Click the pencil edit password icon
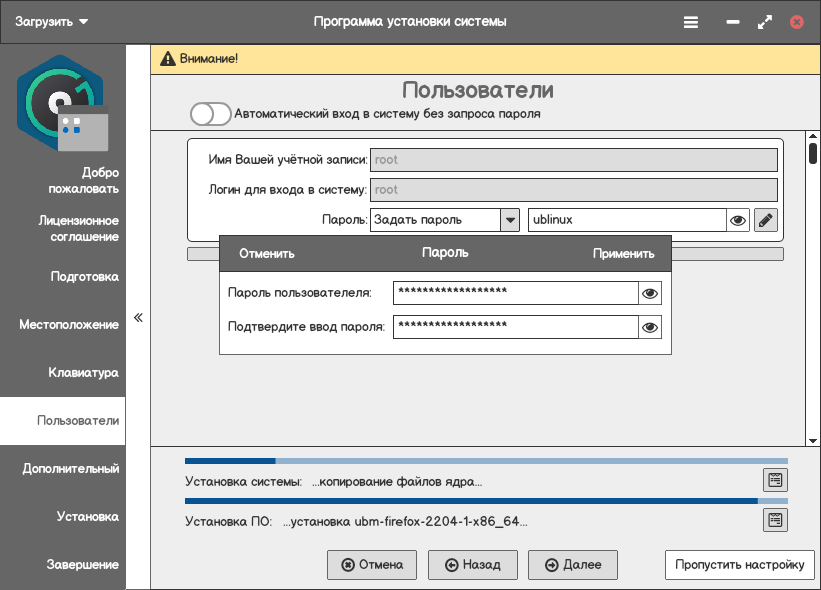This screenshot has width=821, height=590. [x=766, y=220]
